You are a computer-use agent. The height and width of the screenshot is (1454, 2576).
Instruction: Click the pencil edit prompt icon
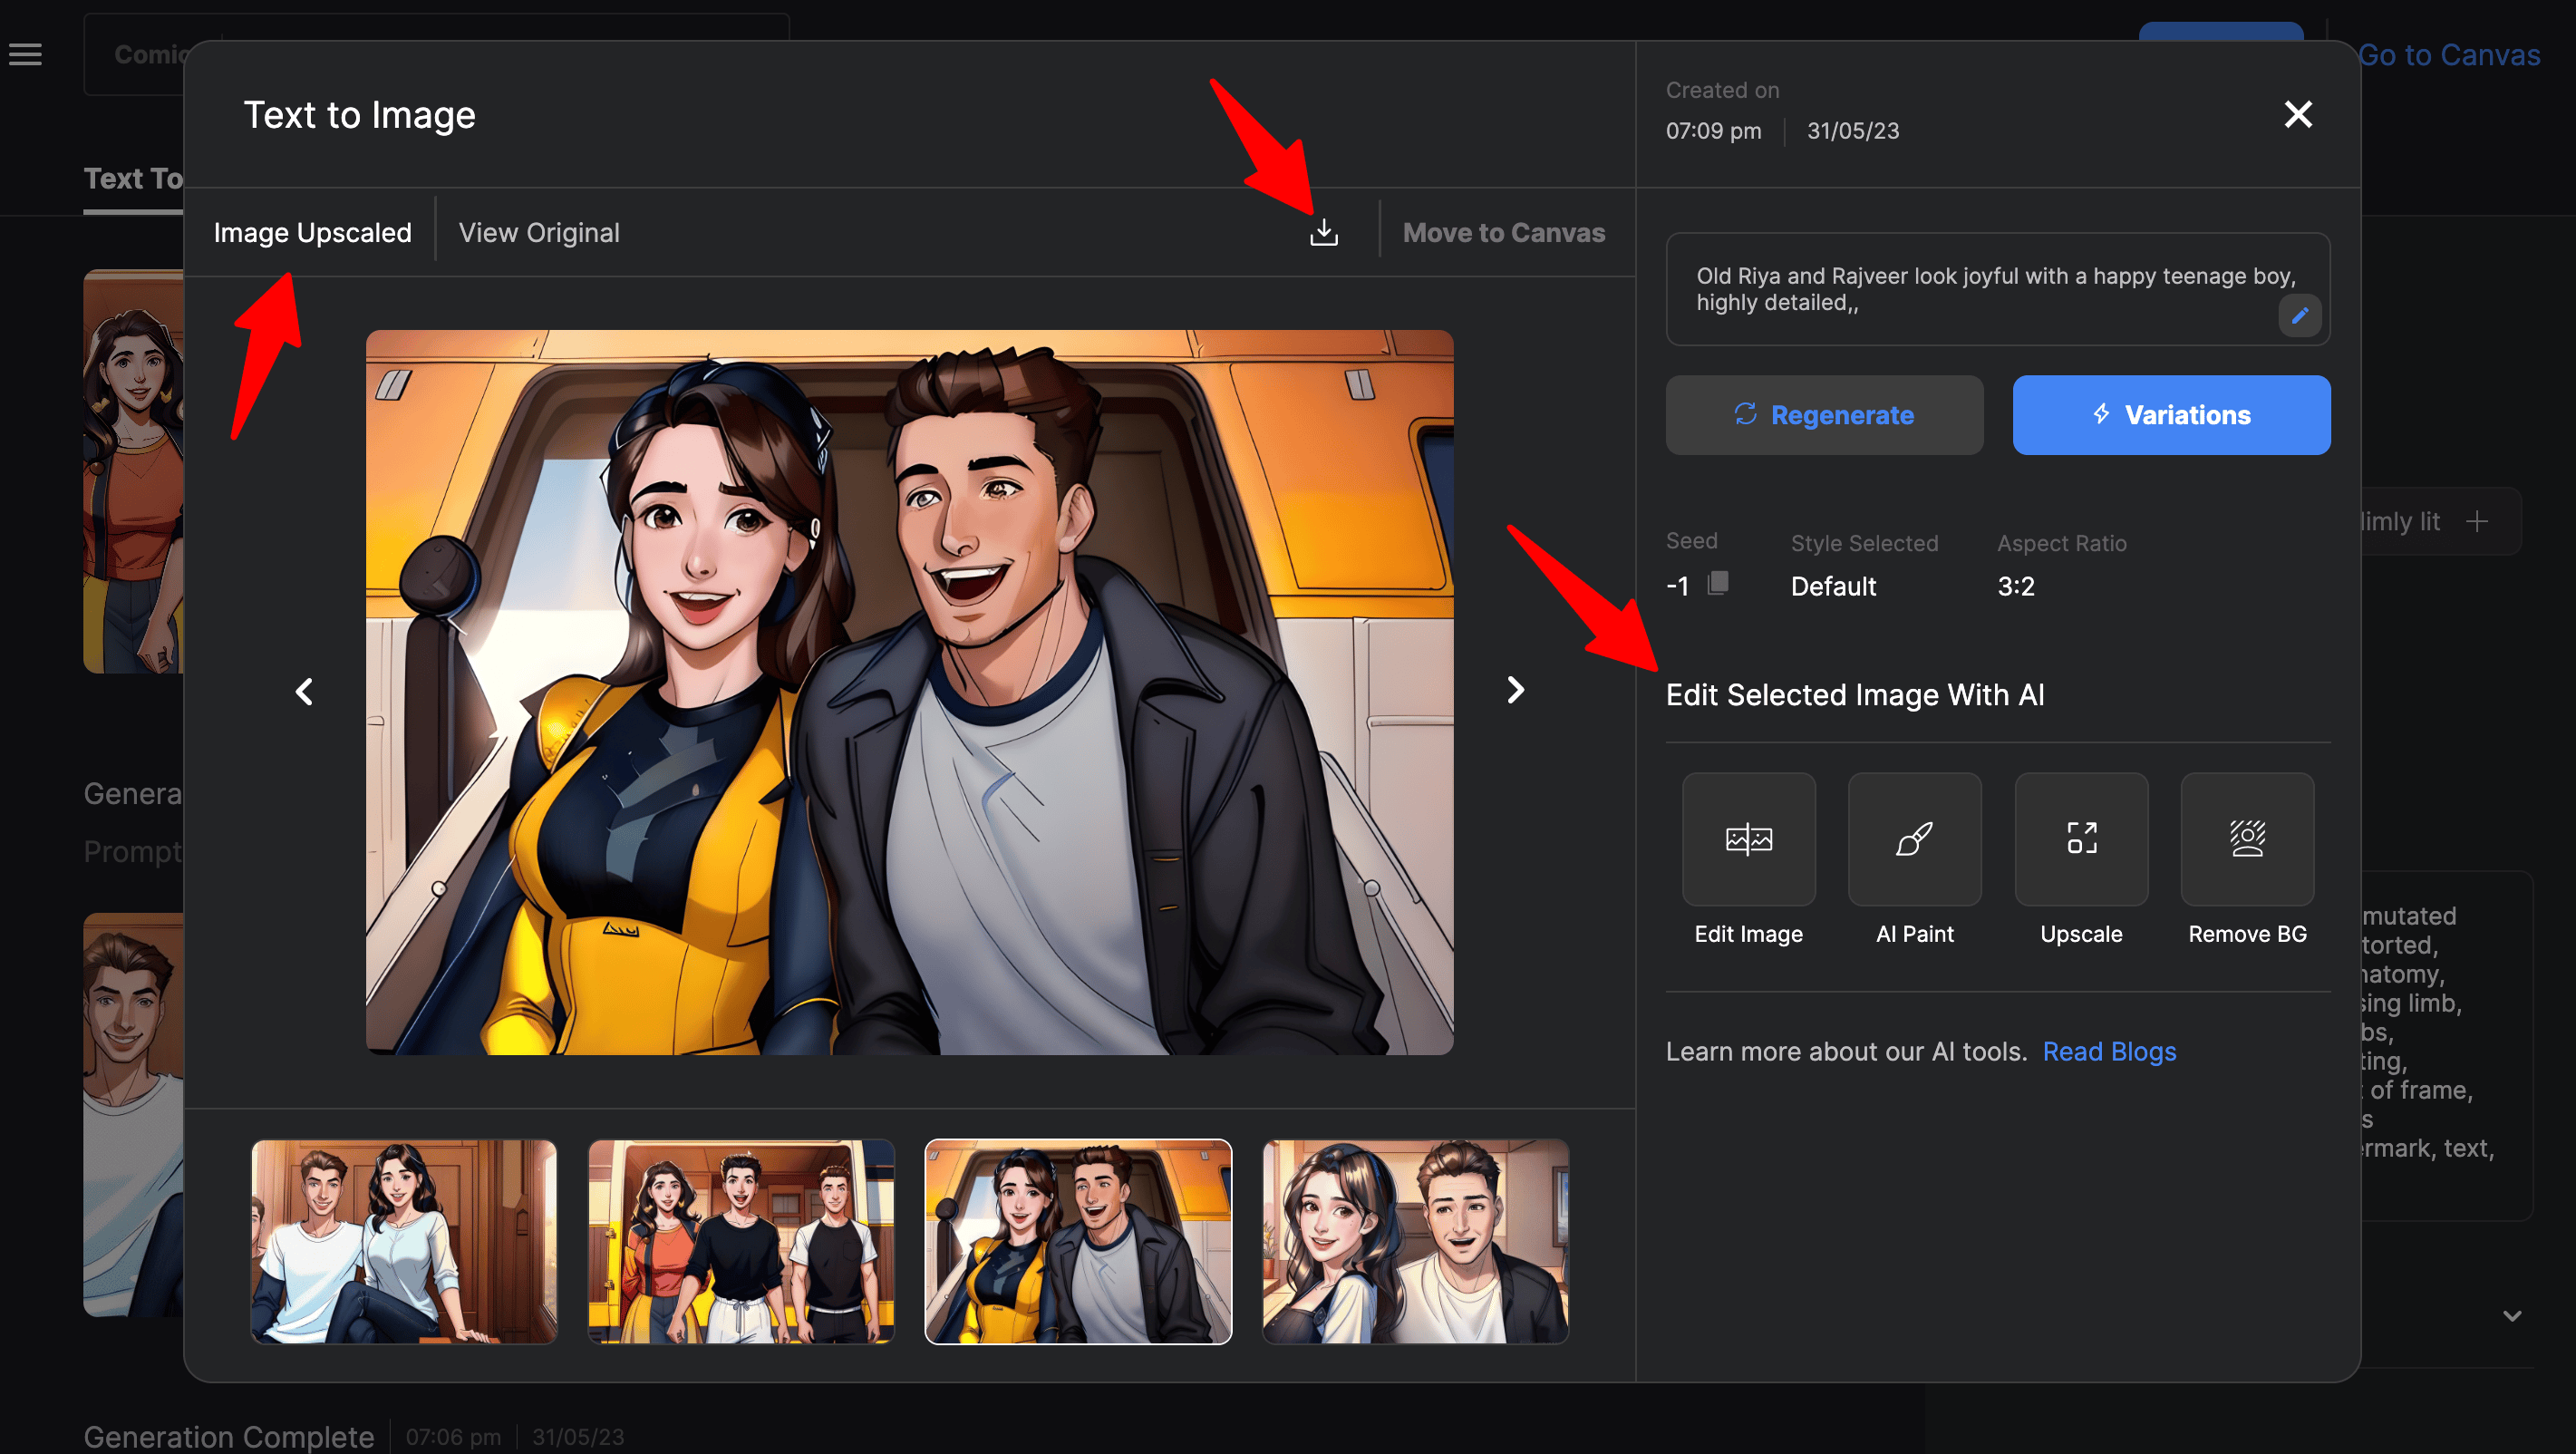pos(2299,316)
